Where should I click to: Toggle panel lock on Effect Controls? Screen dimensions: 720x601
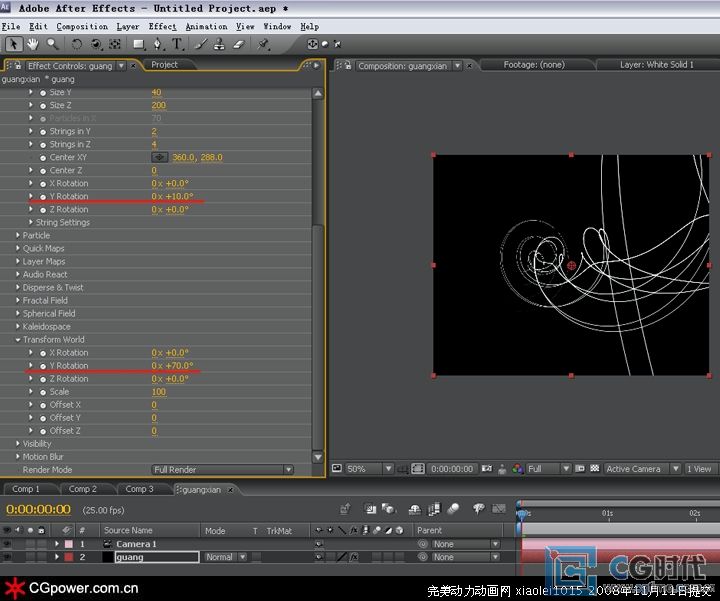(x=17, y=66)
